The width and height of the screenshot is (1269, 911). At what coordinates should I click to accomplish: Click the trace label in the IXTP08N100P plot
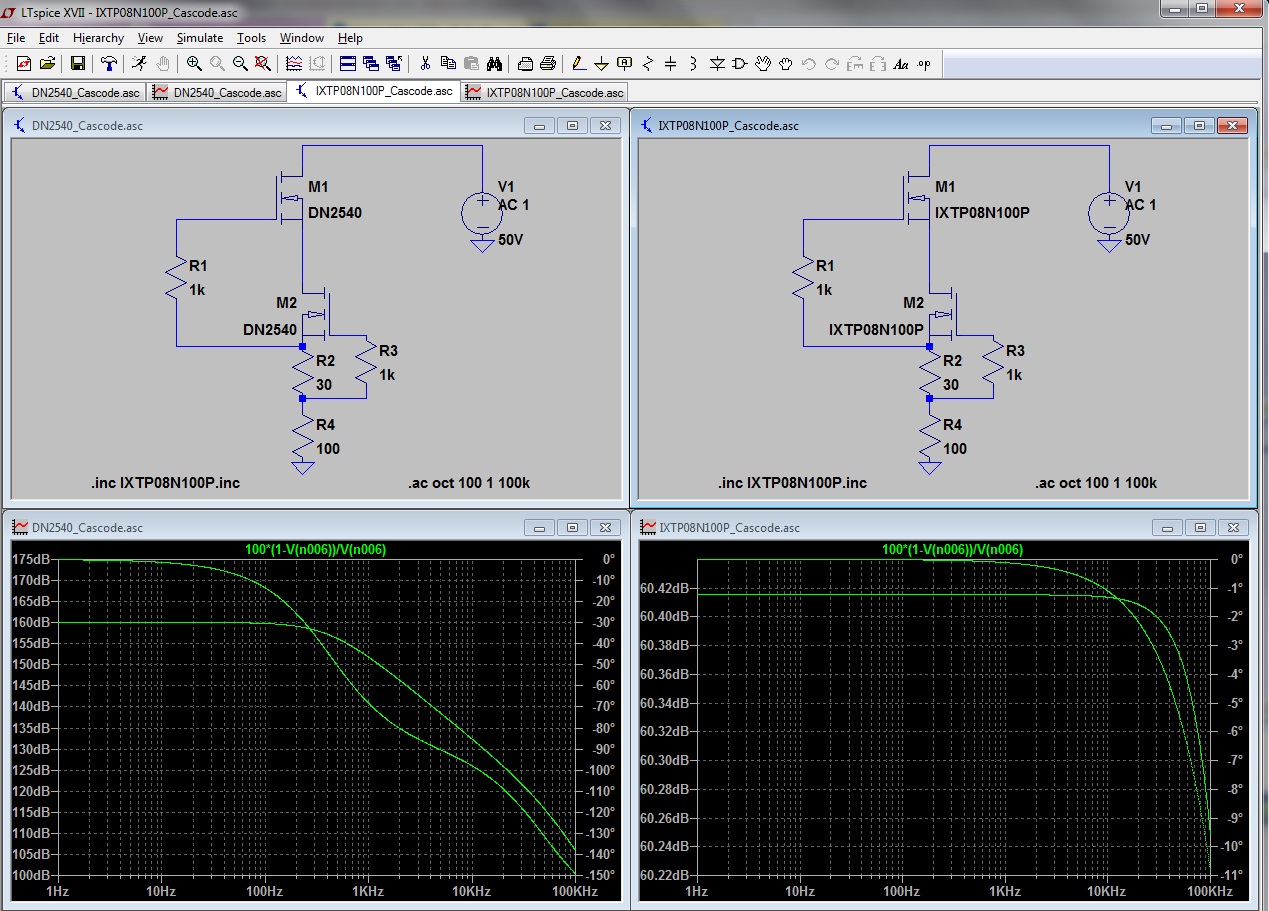(952, 549)
